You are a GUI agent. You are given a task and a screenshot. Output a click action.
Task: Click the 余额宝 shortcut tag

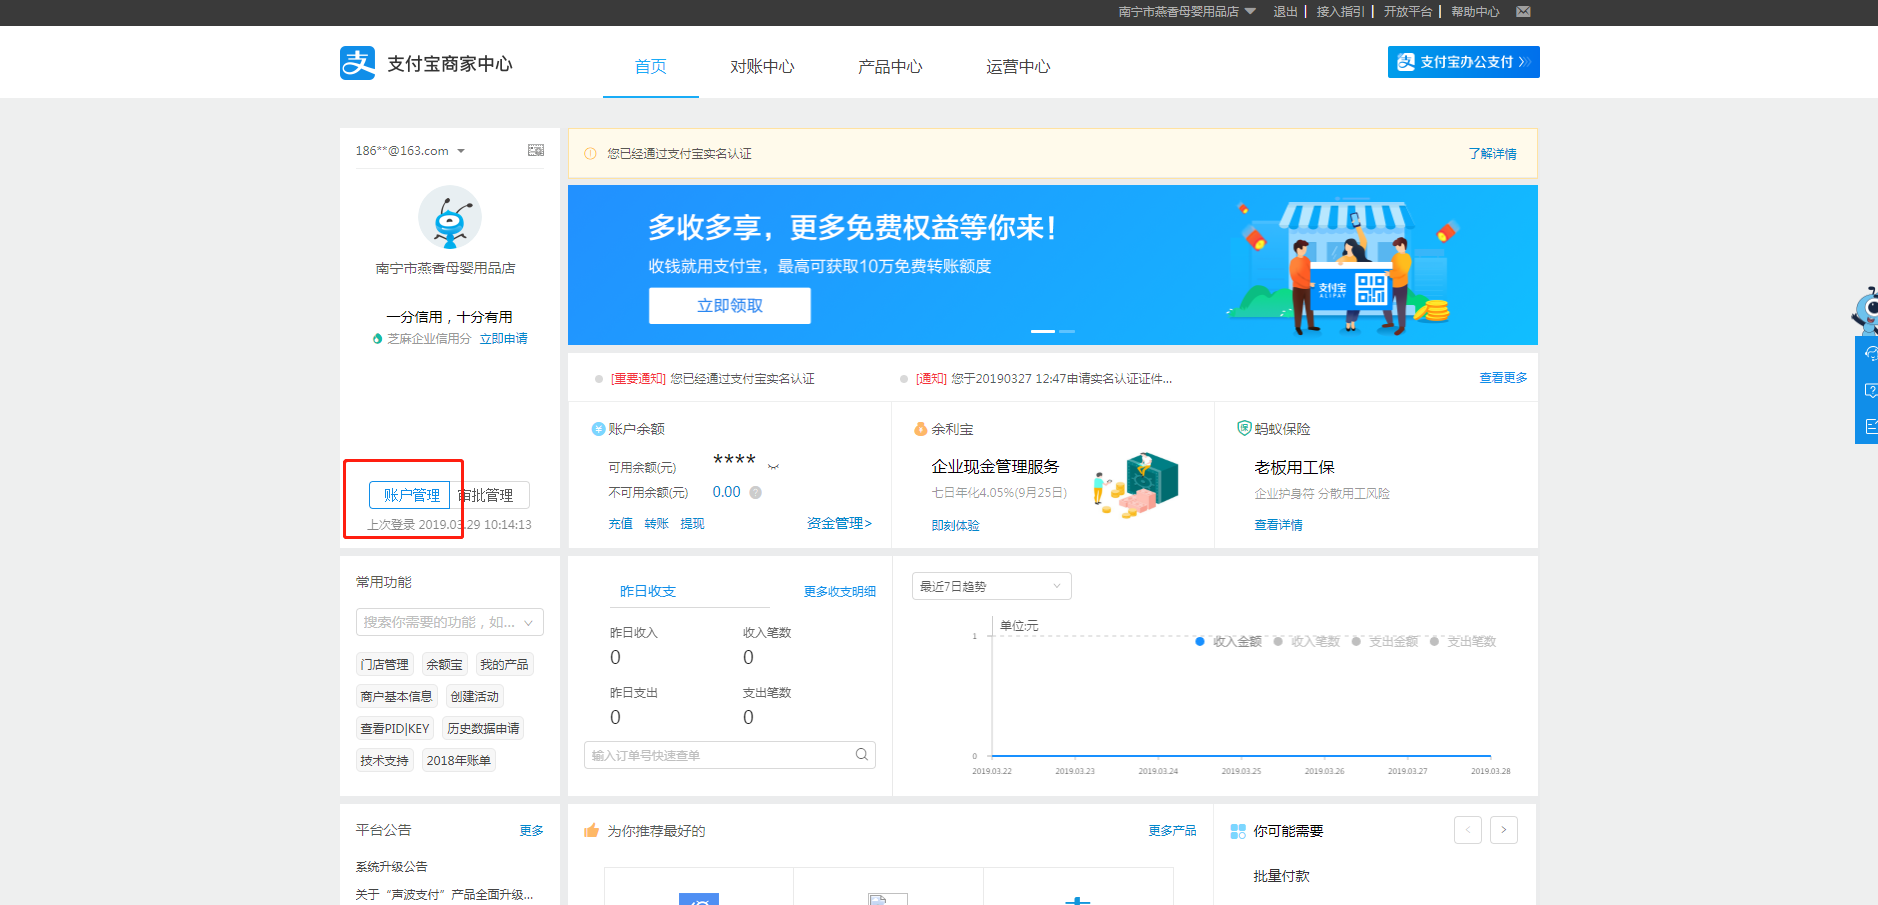point(445,664)
